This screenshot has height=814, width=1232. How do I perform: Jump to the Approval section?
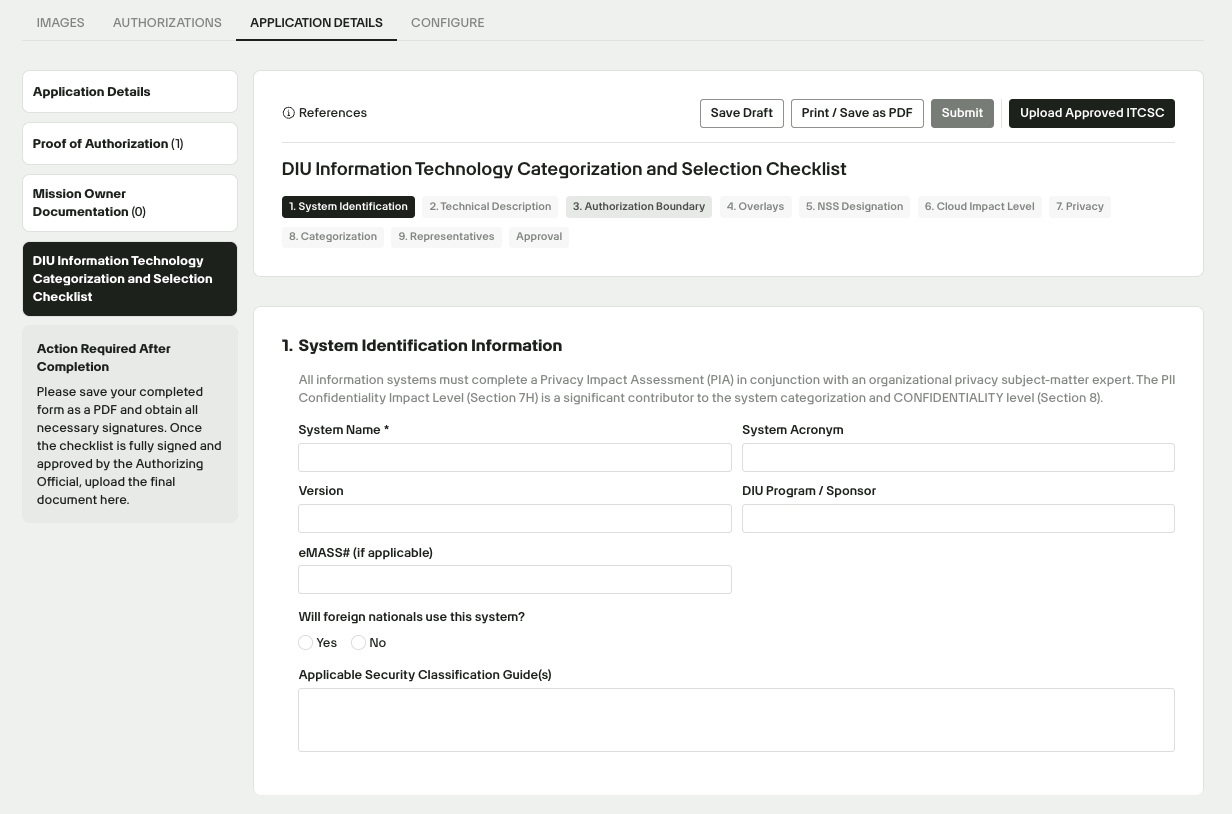click(x=539, y=237)
